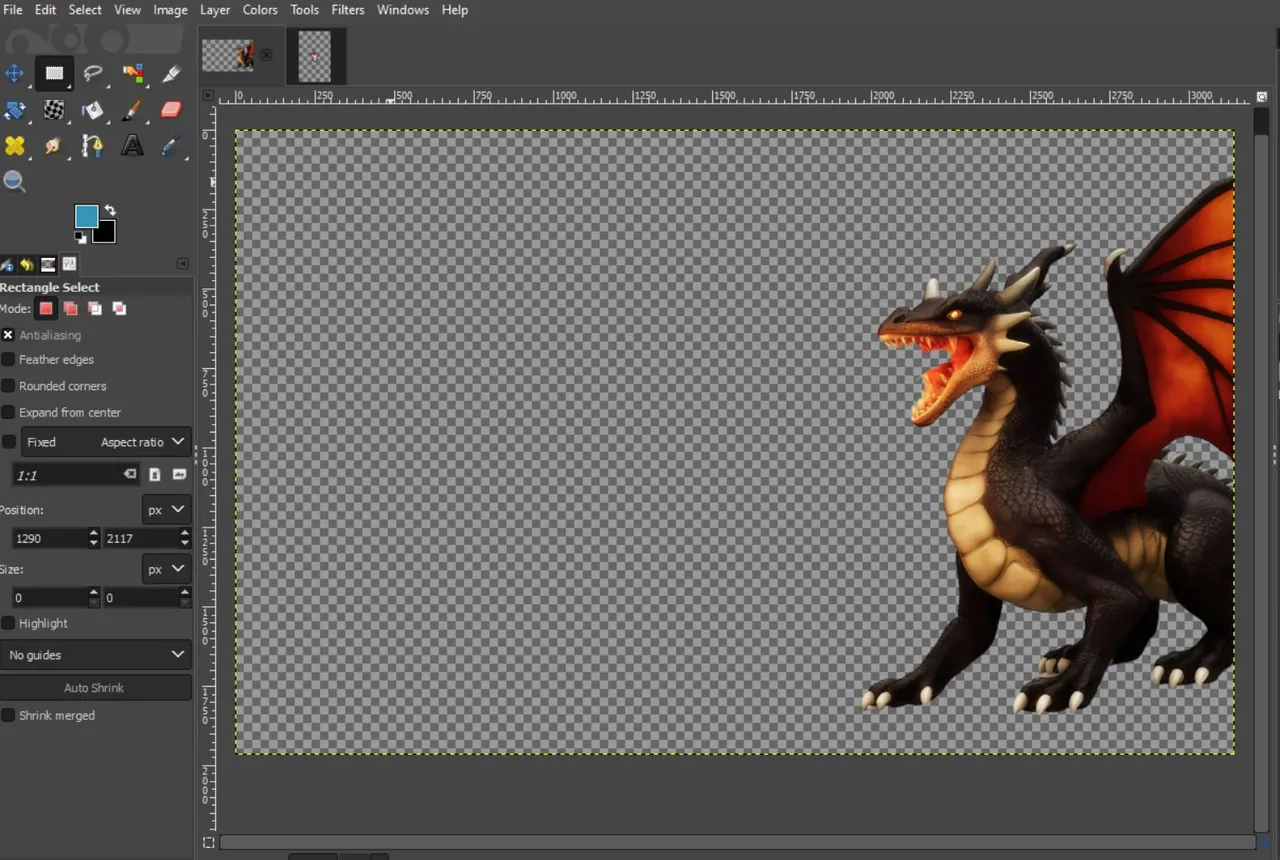Toggle Quick Mask below the vertical ruler
1280x860 pixels.
[208, 842]
